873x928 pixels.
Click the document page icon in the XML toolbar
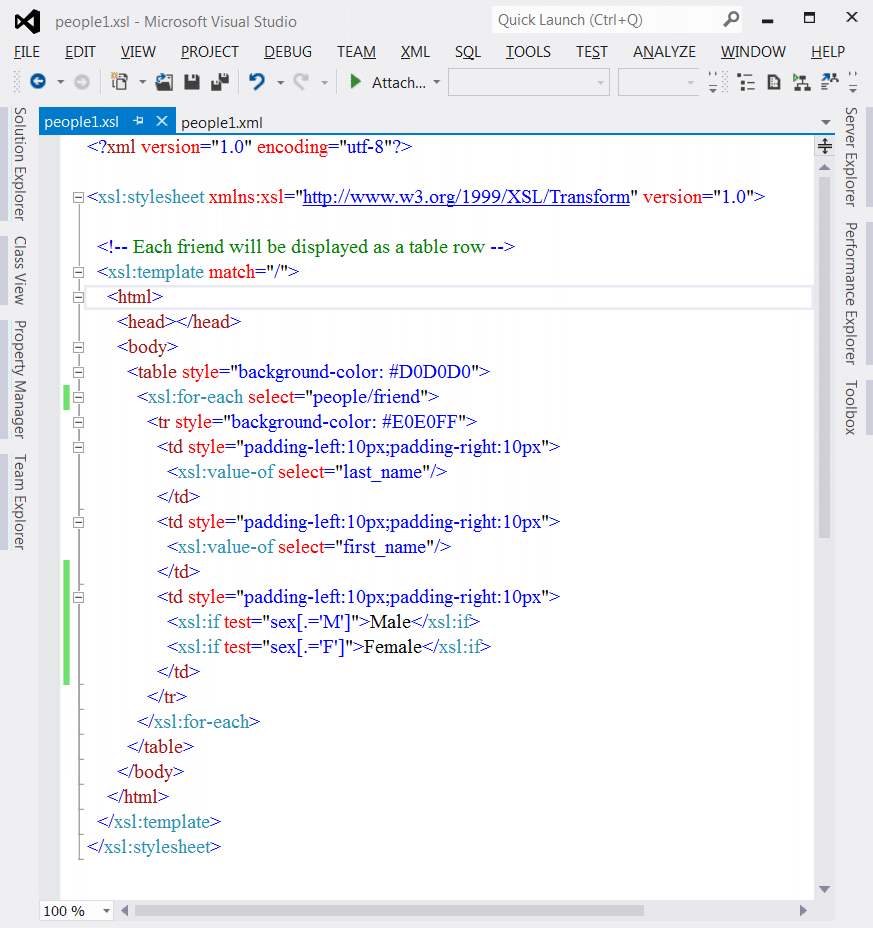coord(774,82)
